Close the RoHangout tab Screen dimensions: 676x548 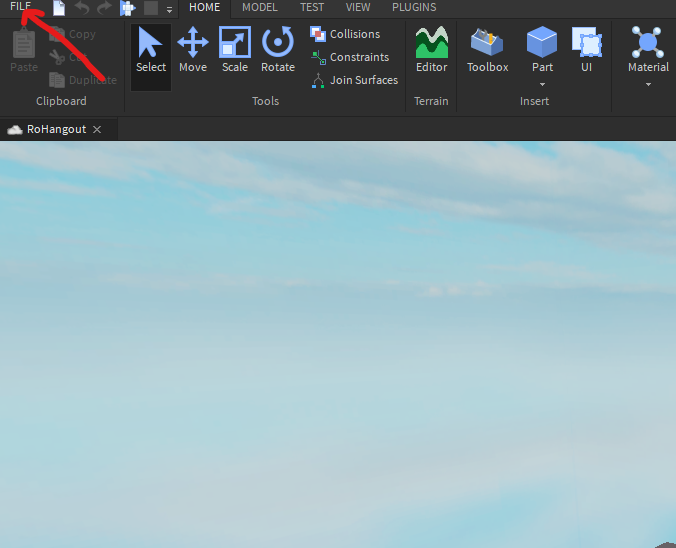tap(97, 129)
